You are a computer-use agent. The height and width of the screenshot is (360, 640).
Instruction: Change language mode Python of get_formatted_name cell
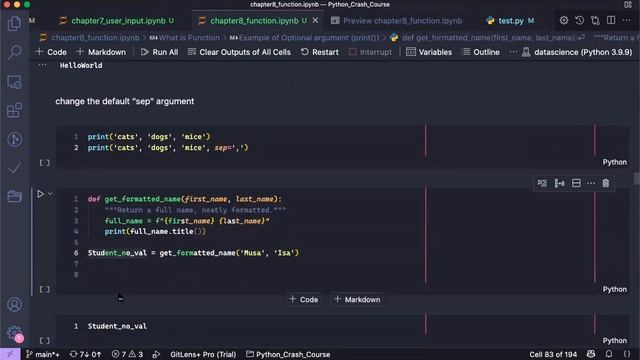coord(615,289)
